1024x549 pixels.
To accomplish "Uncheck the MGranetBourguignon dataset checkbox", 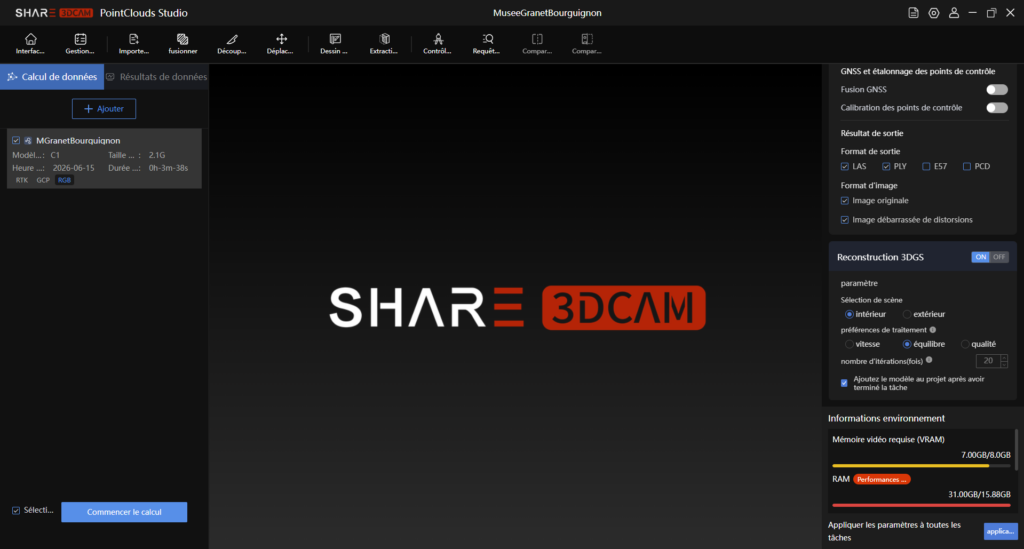I will click(16, 140).
